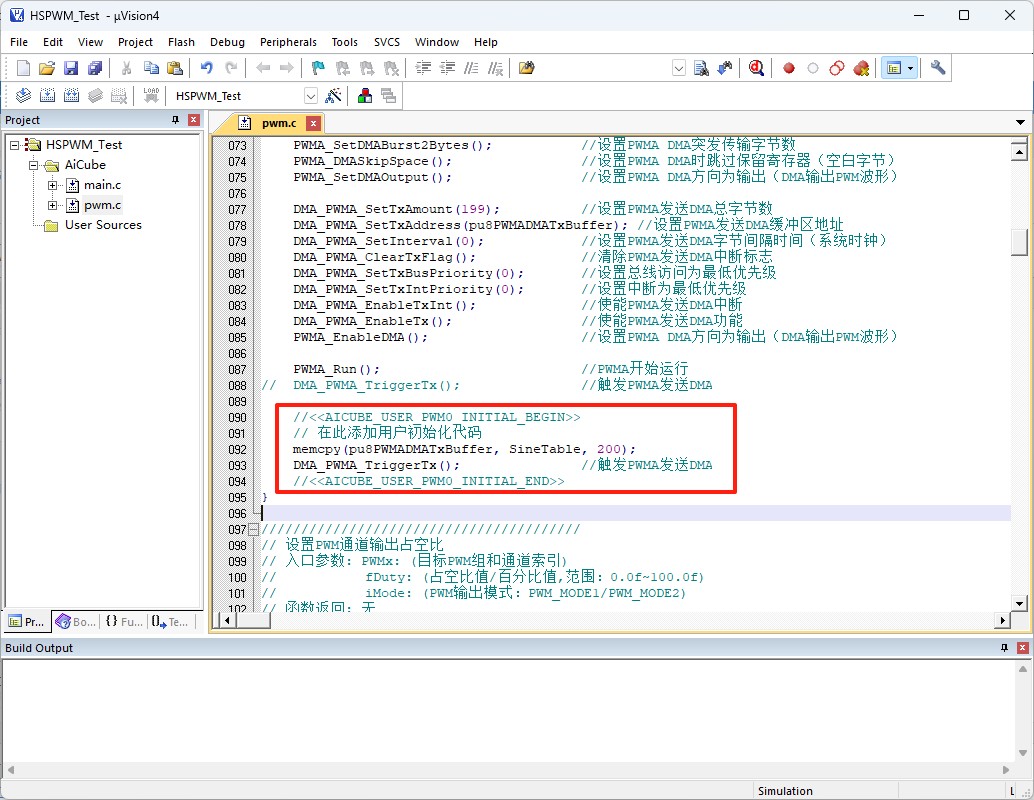The height and width of the screenshot is (800, 1034).
Task: Expand the main.c tree node
Action: point(52,185)
